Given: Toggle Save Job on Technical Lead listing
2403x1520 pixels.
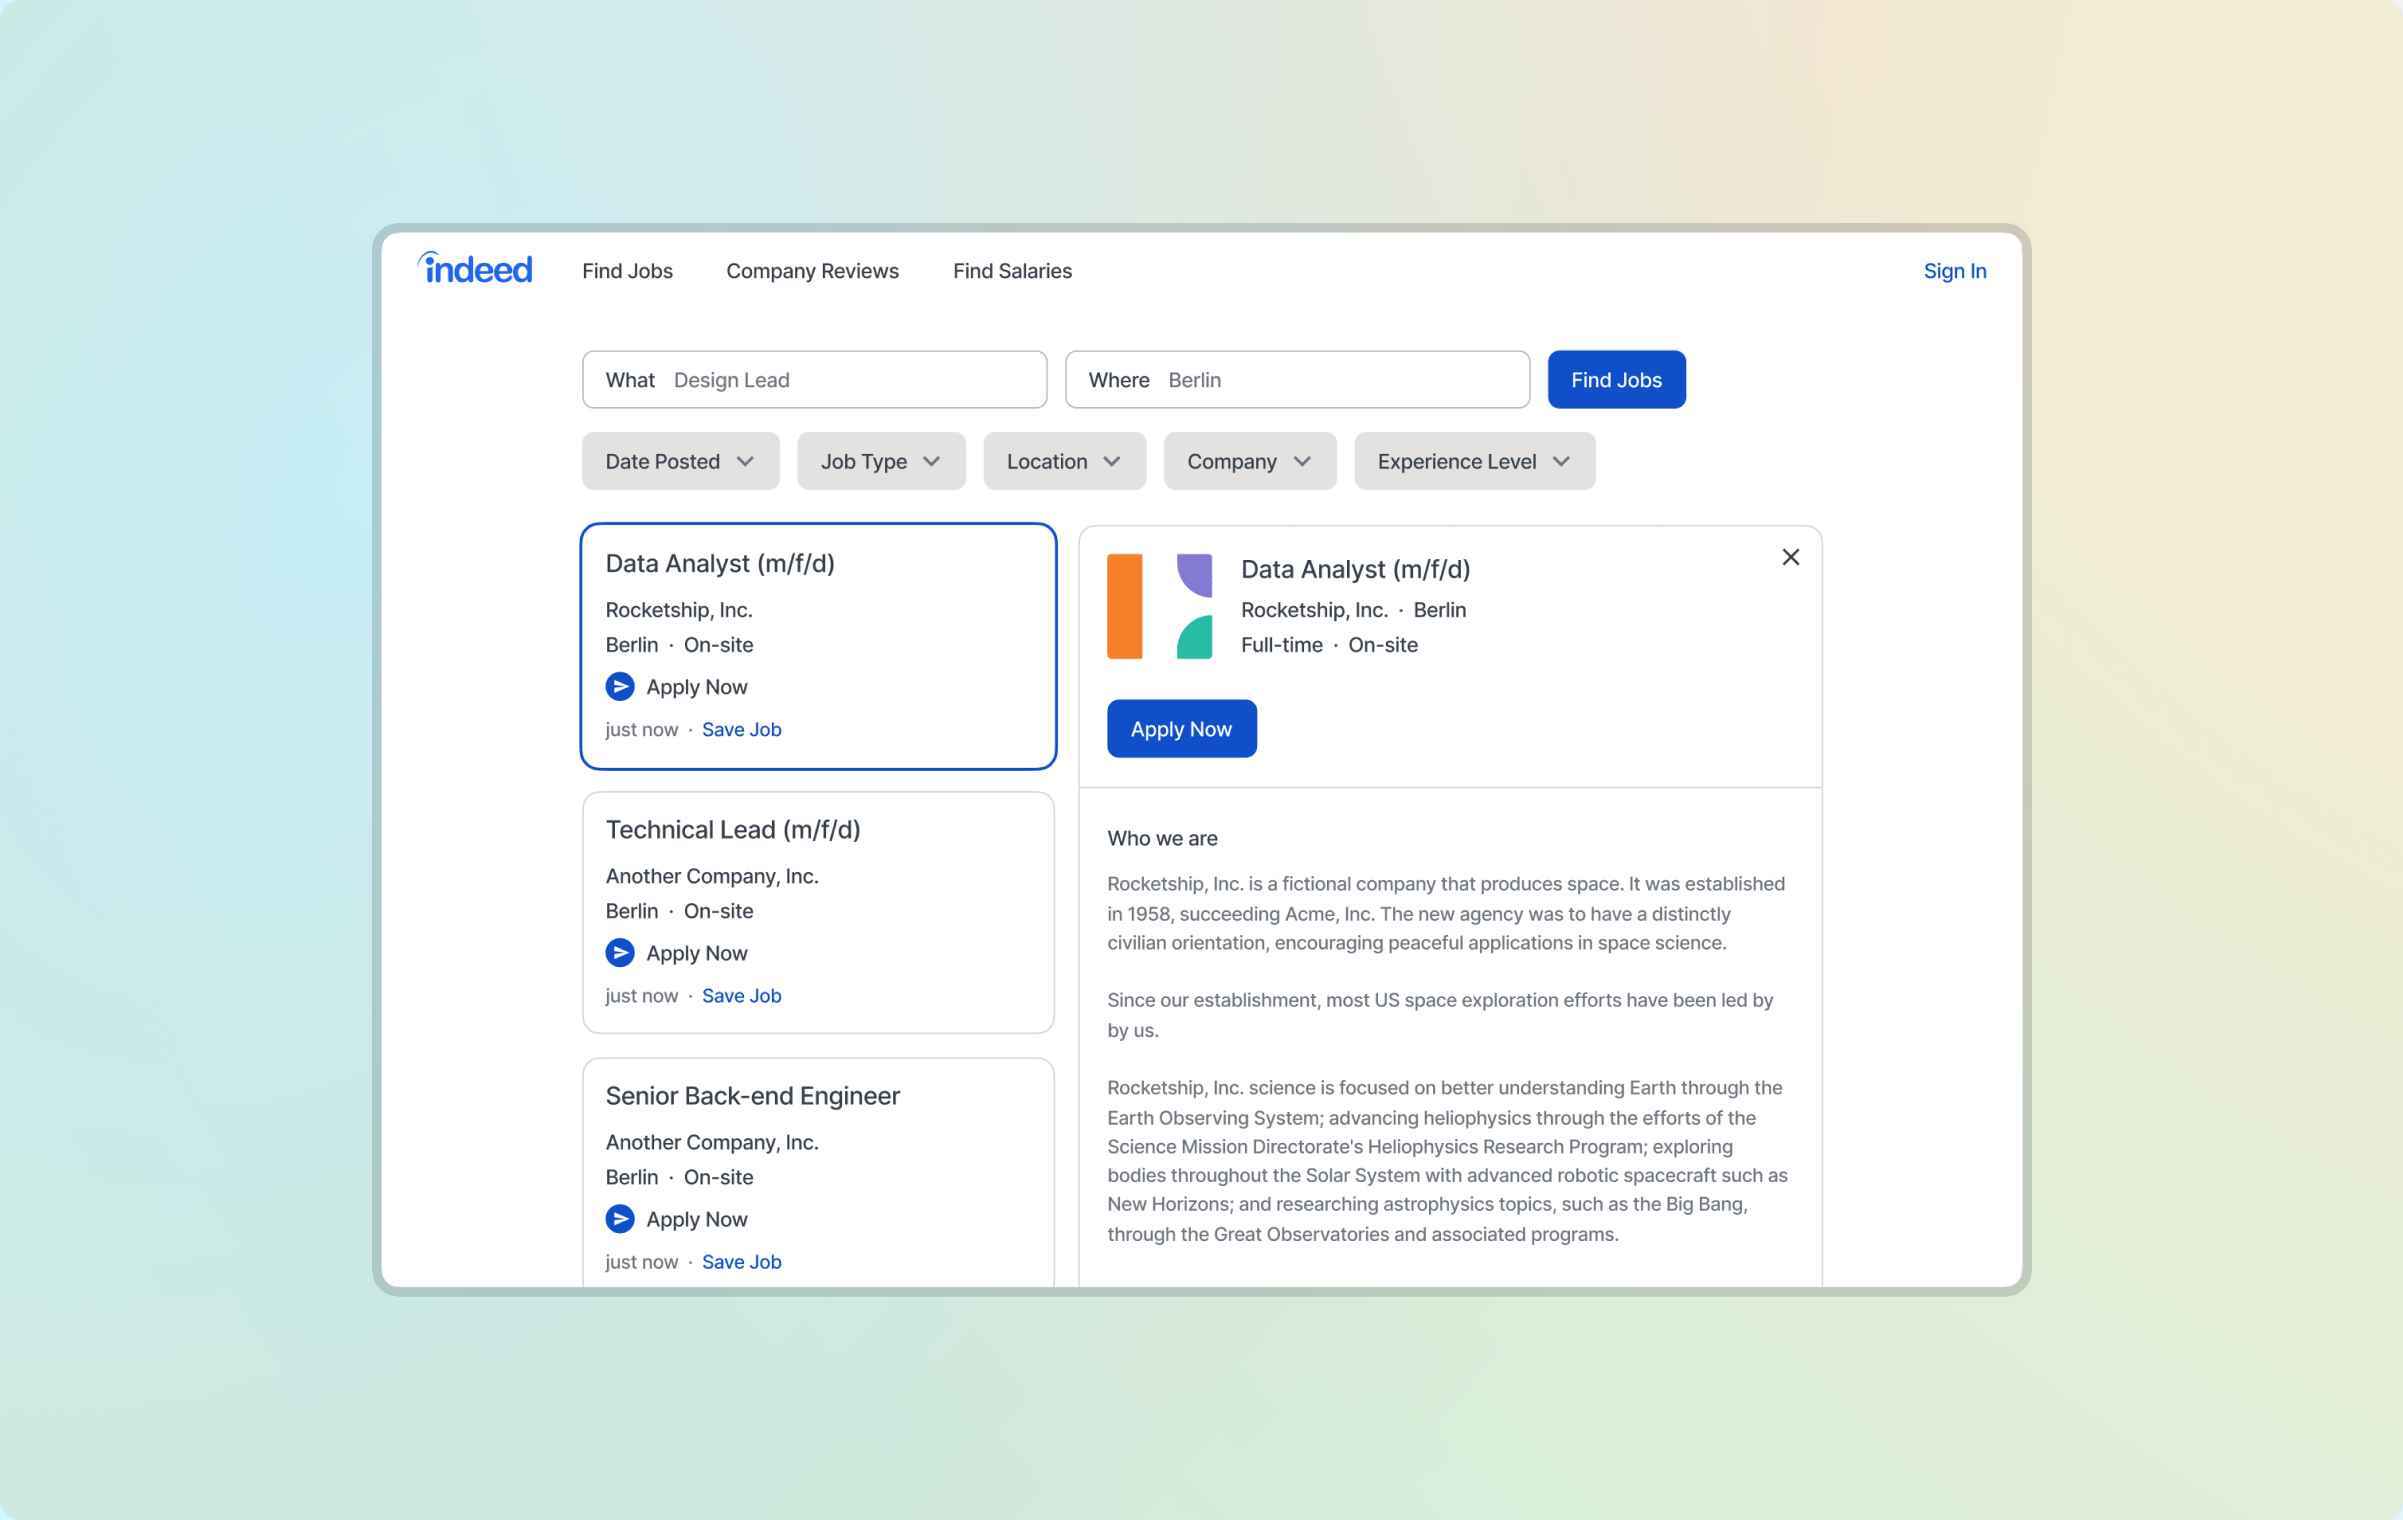Looking at the screenshot, I should (740, 995).
